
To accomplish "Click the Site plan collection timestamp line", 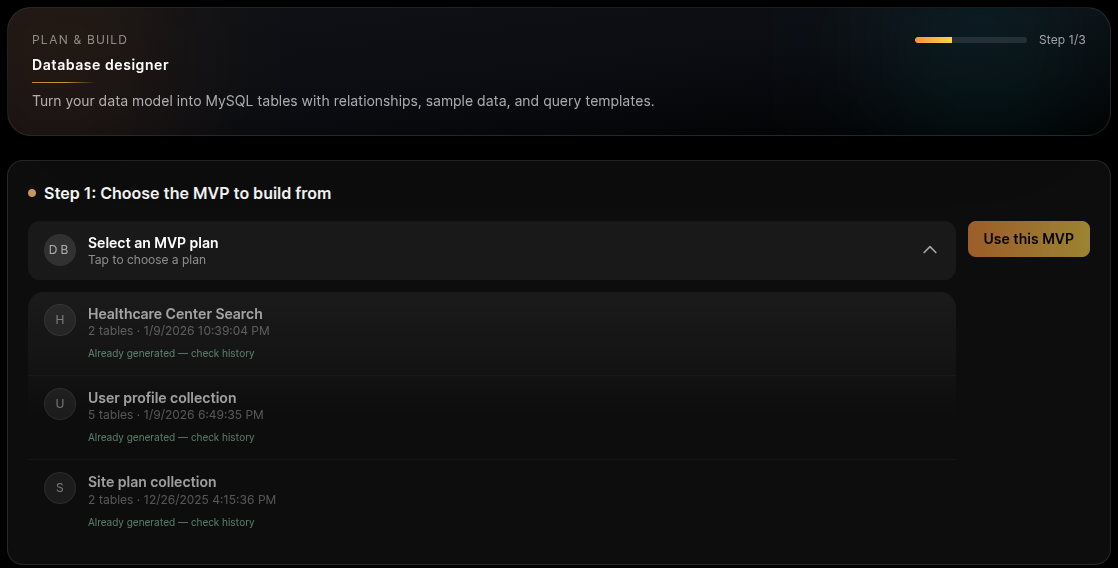I will 182,500.
